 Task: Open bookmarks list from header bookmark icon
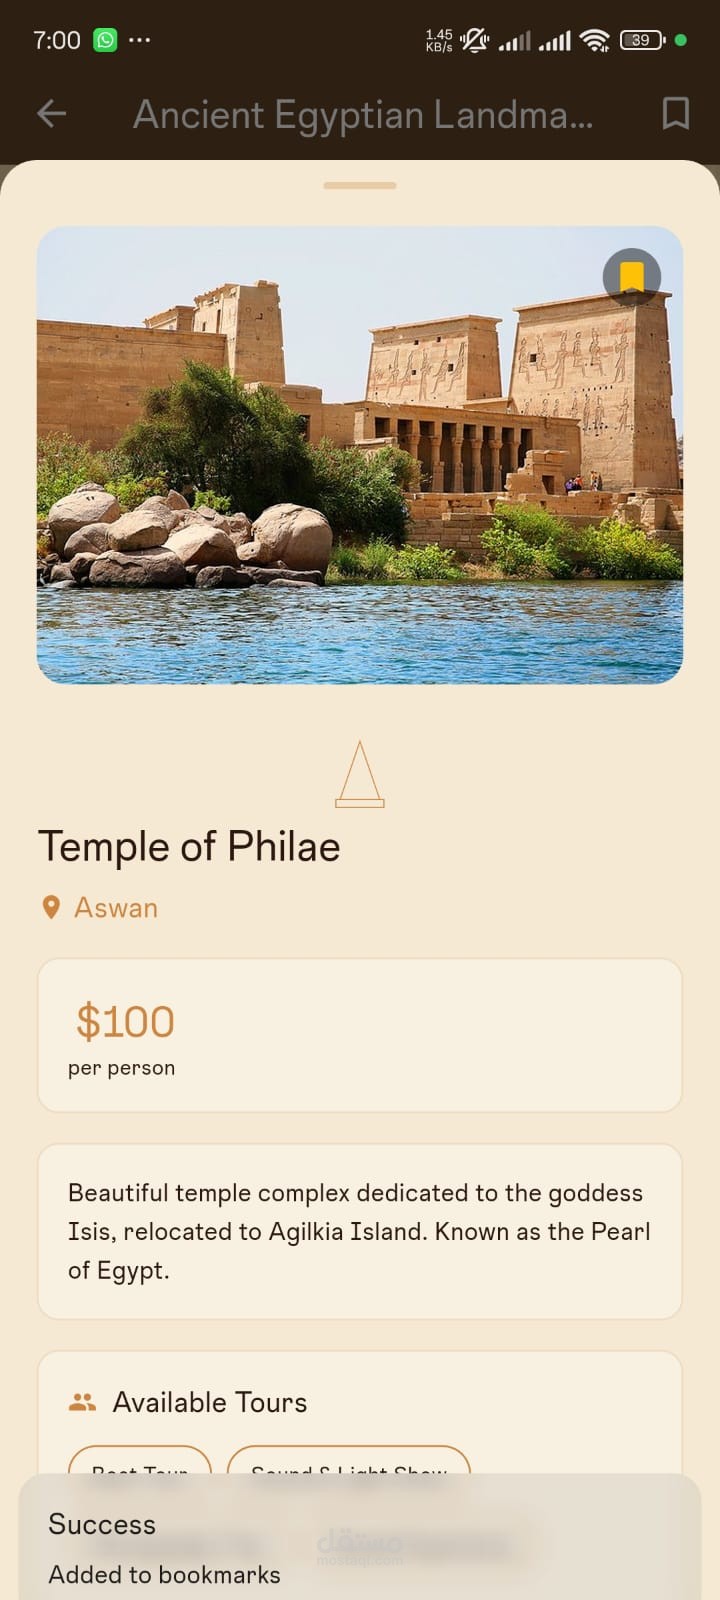676,114
